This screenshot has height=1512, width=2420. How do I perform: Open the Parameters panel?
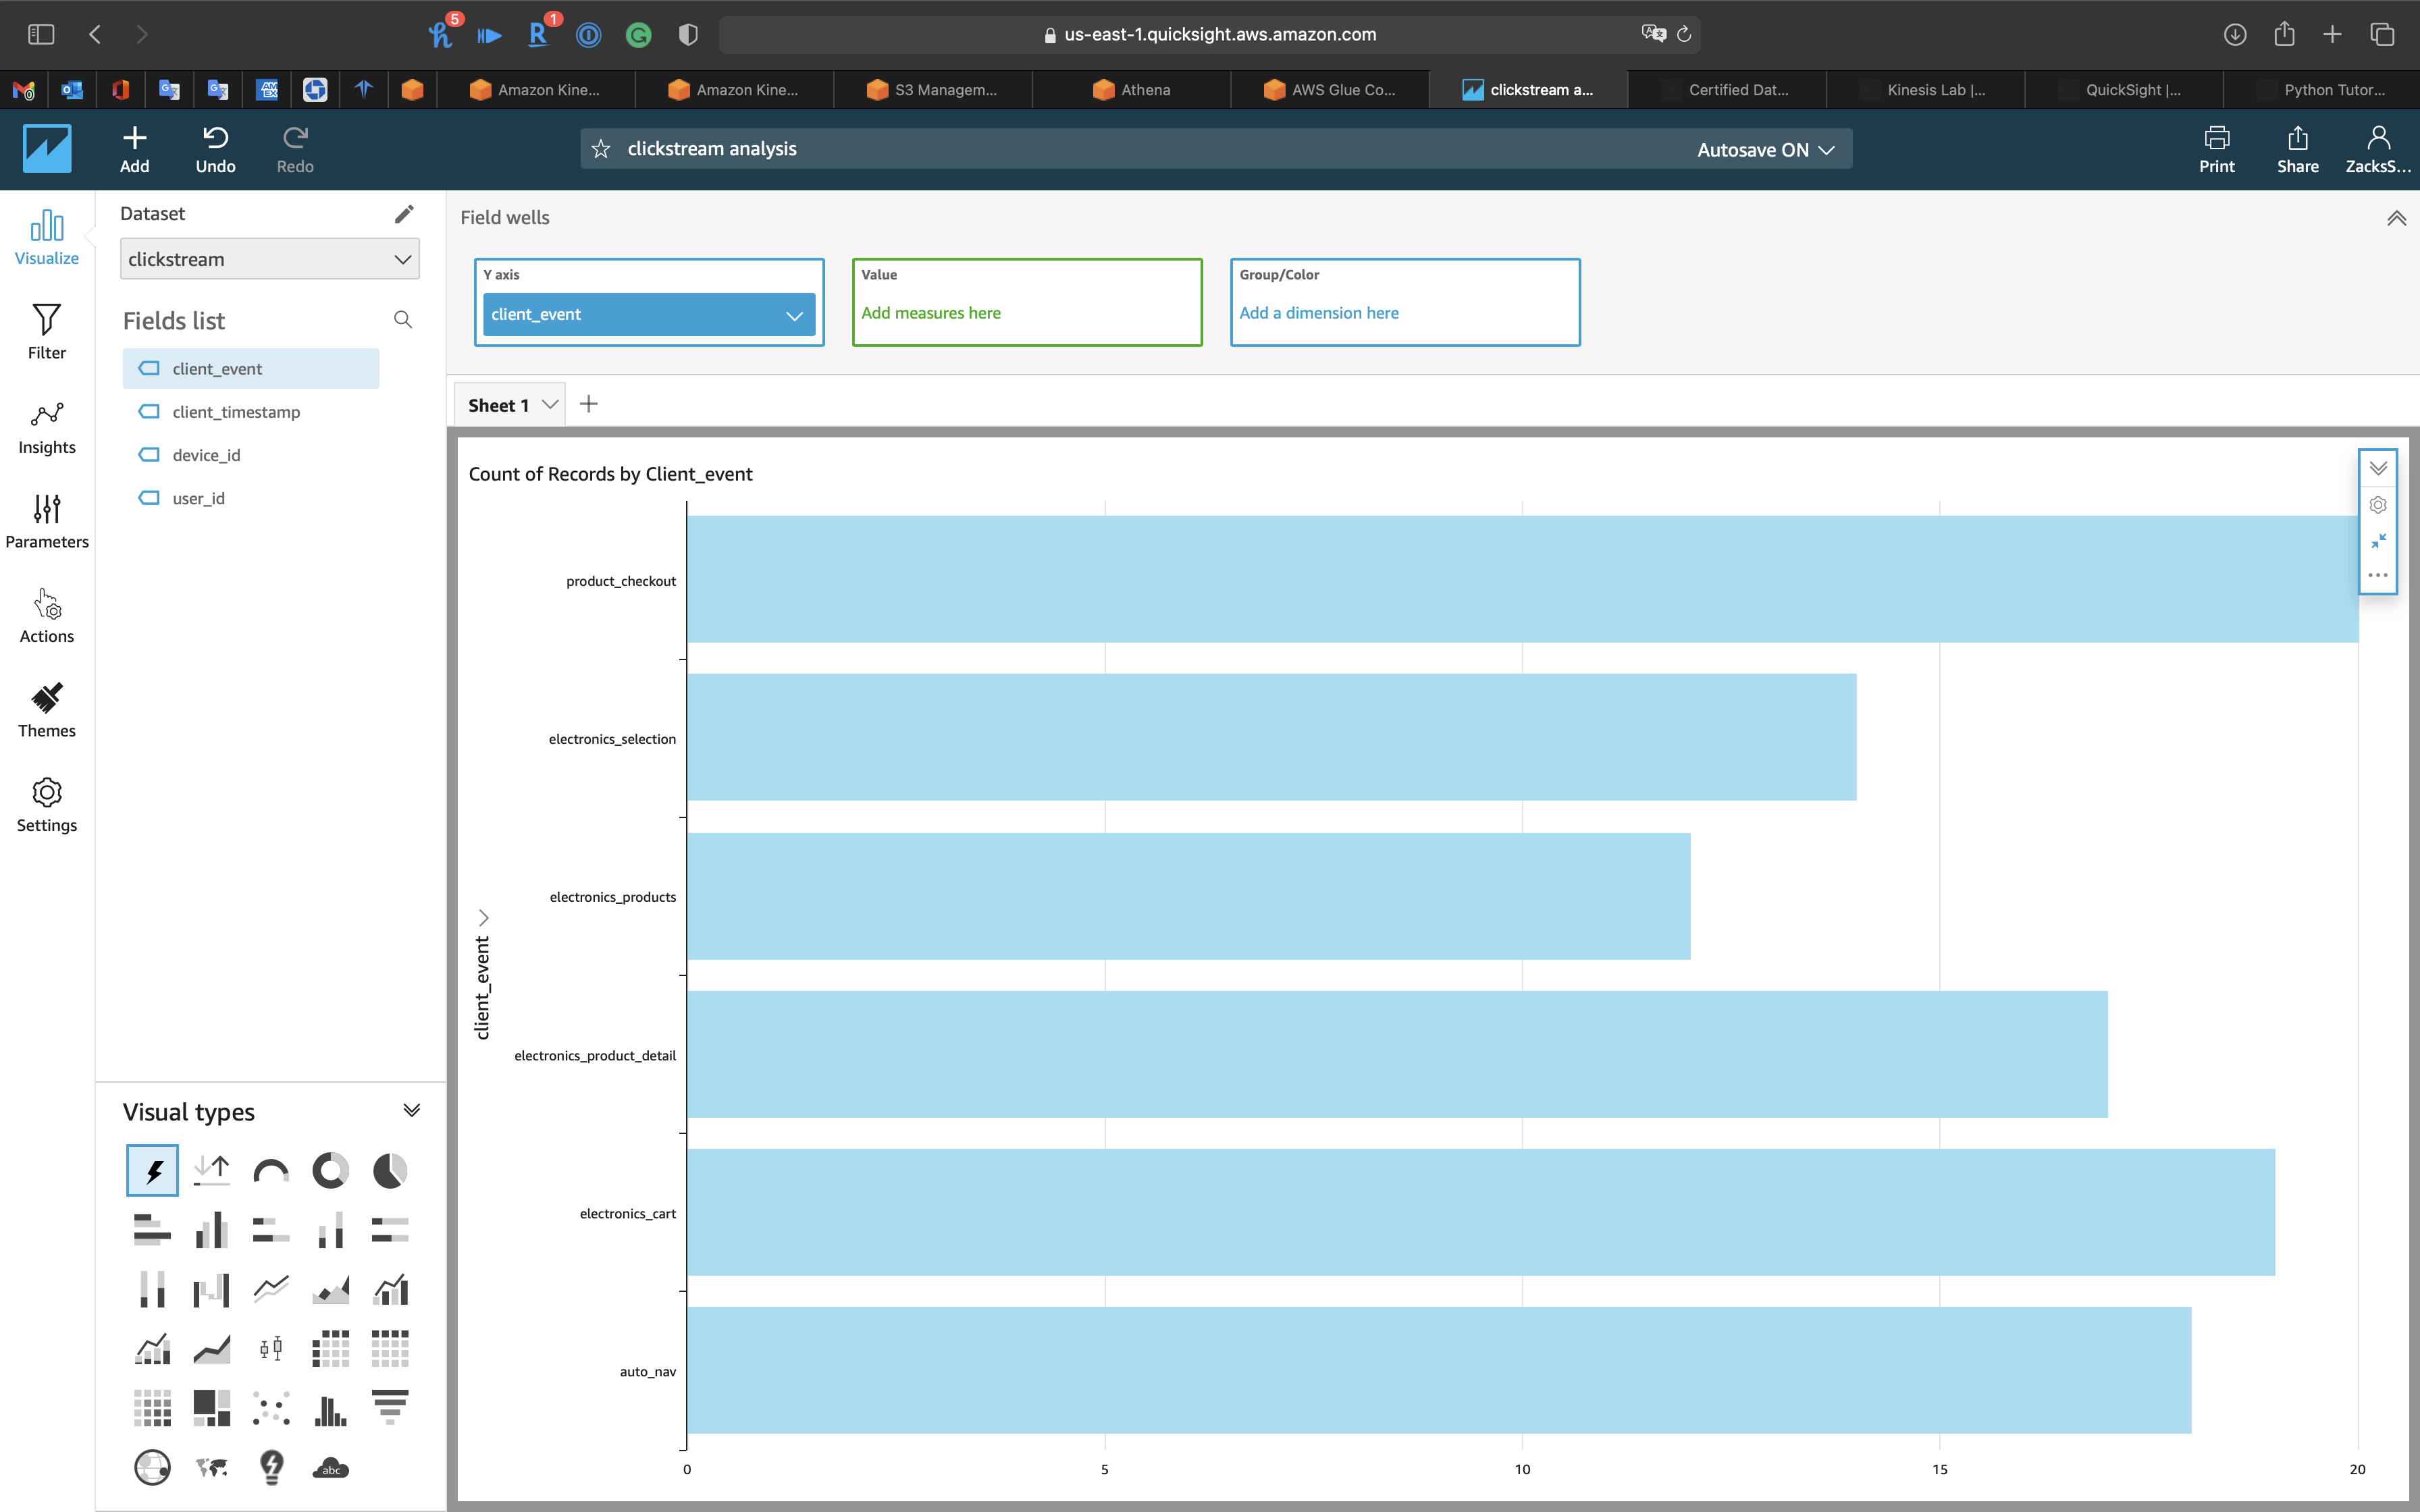(x=46, y=521)
